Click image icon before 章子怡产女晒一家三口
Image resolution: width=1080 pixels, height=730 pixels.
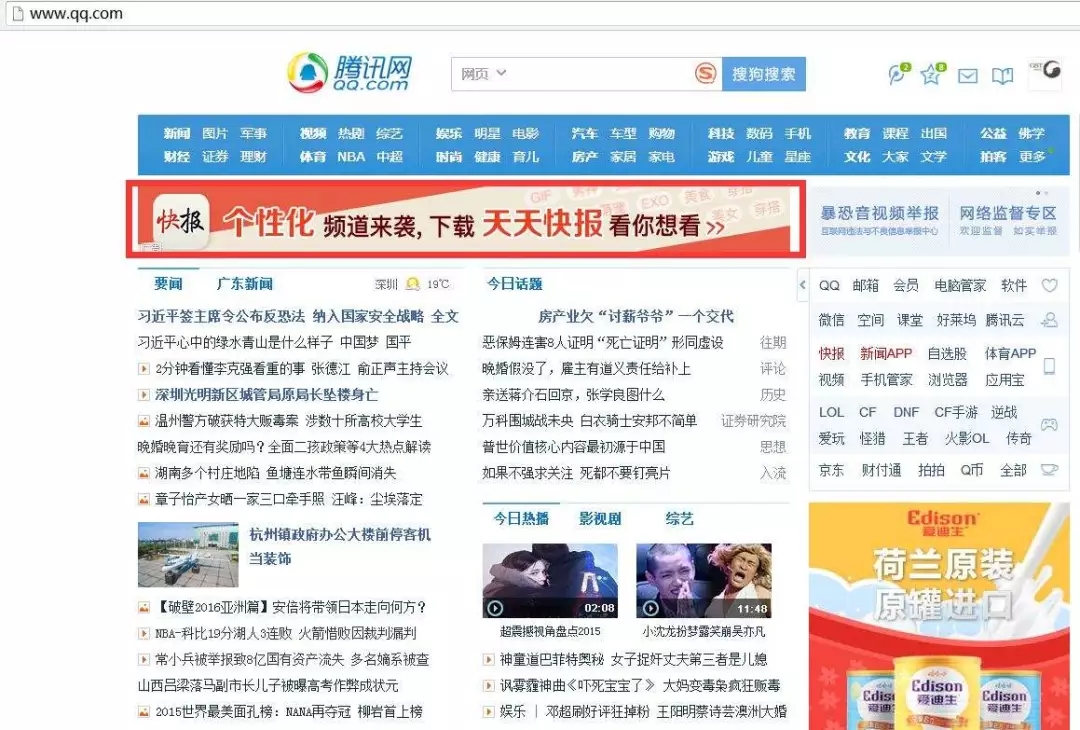143,499
